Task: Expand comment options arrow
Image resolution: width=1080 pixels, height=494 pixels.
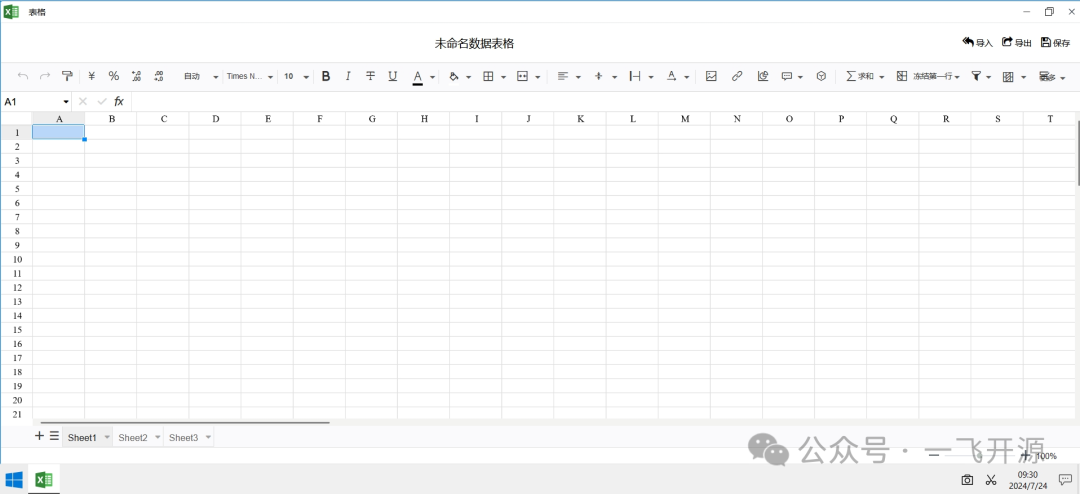Action: point(800,77)
